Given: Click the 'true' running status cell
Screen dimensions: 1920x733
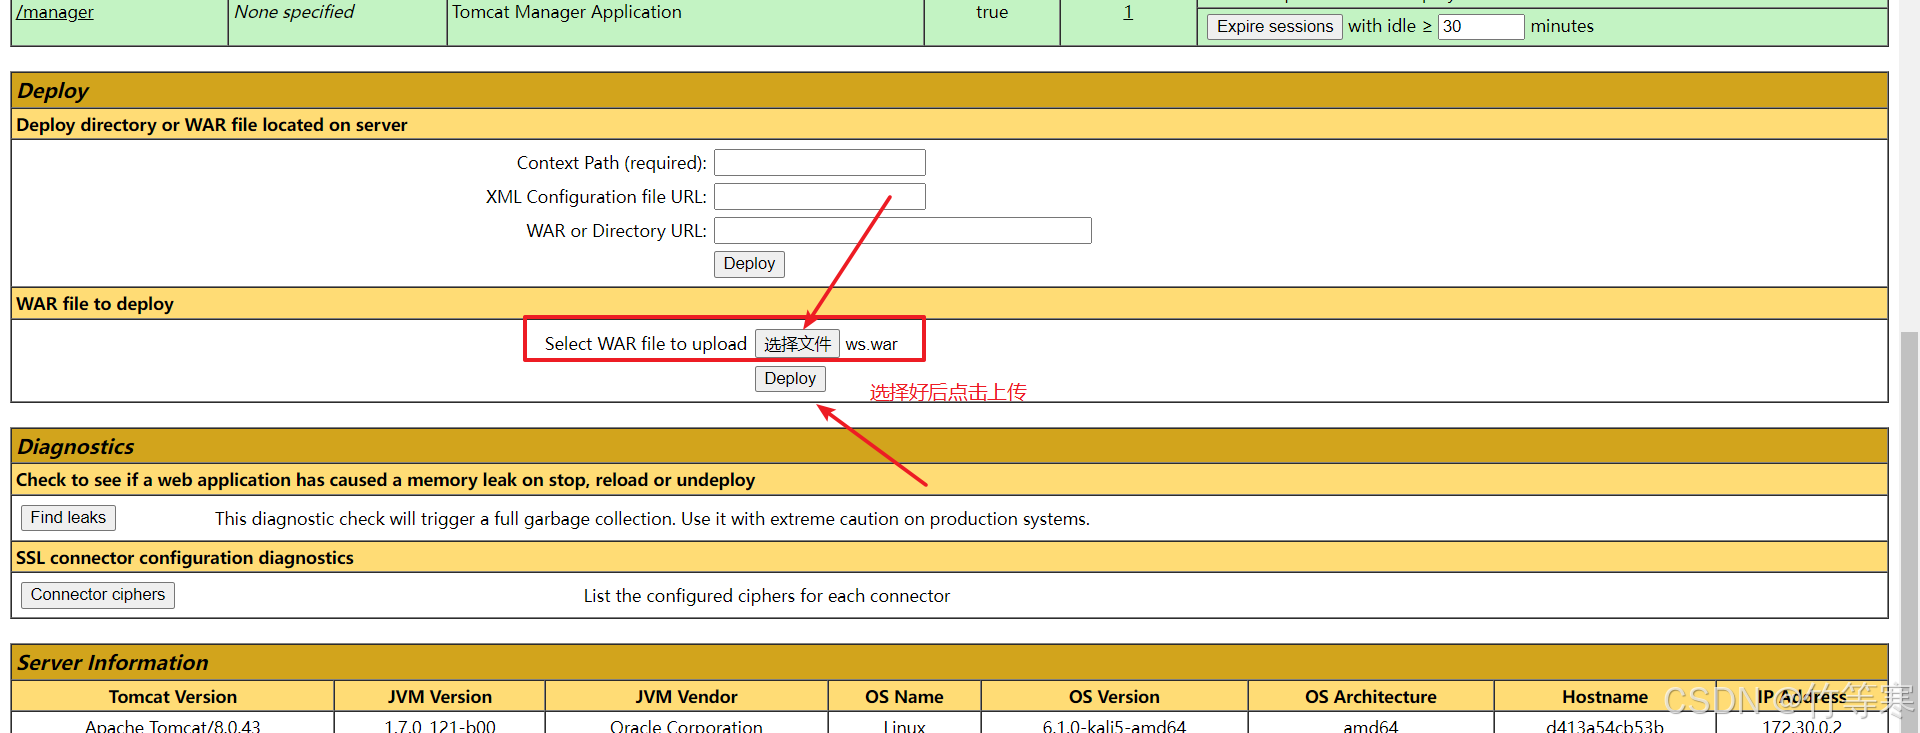Looking at the screenshot, I should pos(992,22).
